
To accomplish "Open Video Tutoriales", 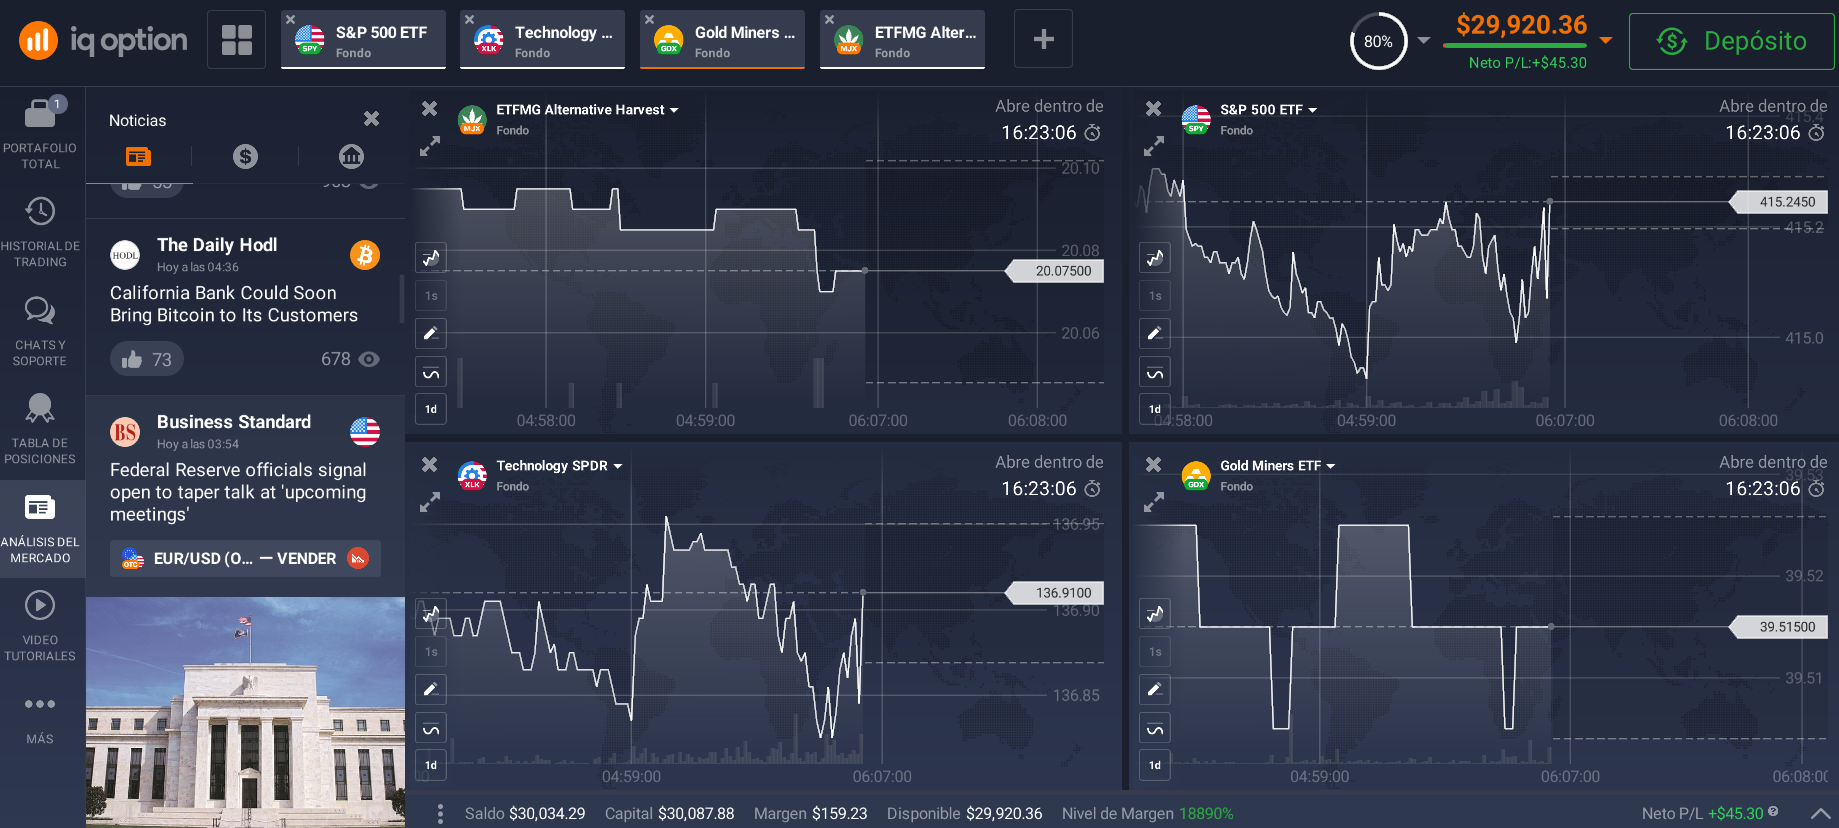I will [x=40, y=626].
